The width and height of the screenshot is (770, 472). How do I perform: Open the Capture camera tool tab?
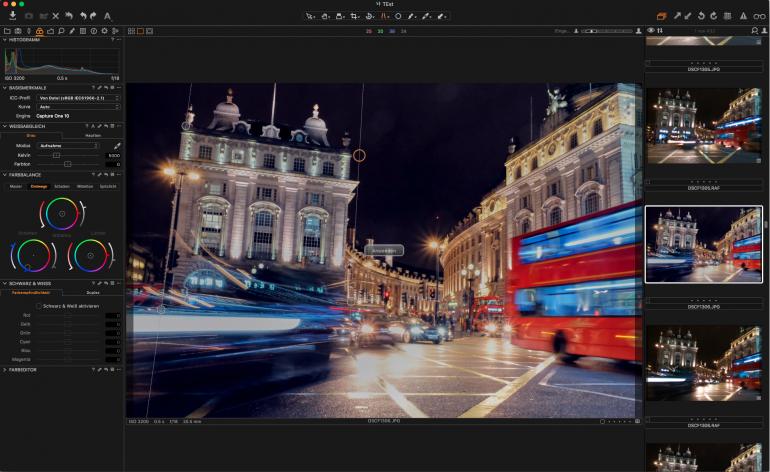pos(18,31)
